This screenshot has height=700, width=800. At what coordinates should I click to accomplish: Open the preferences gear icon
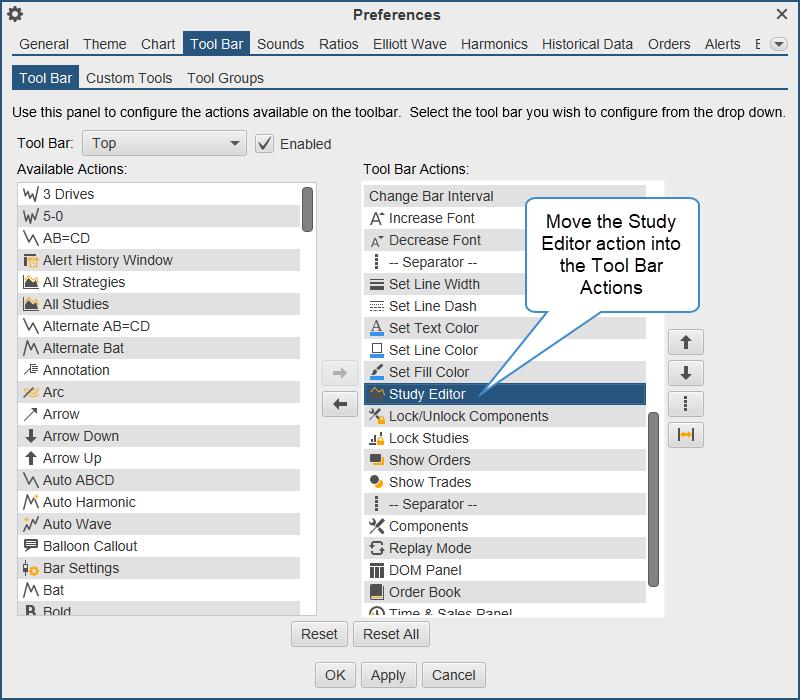pos(15,14)
